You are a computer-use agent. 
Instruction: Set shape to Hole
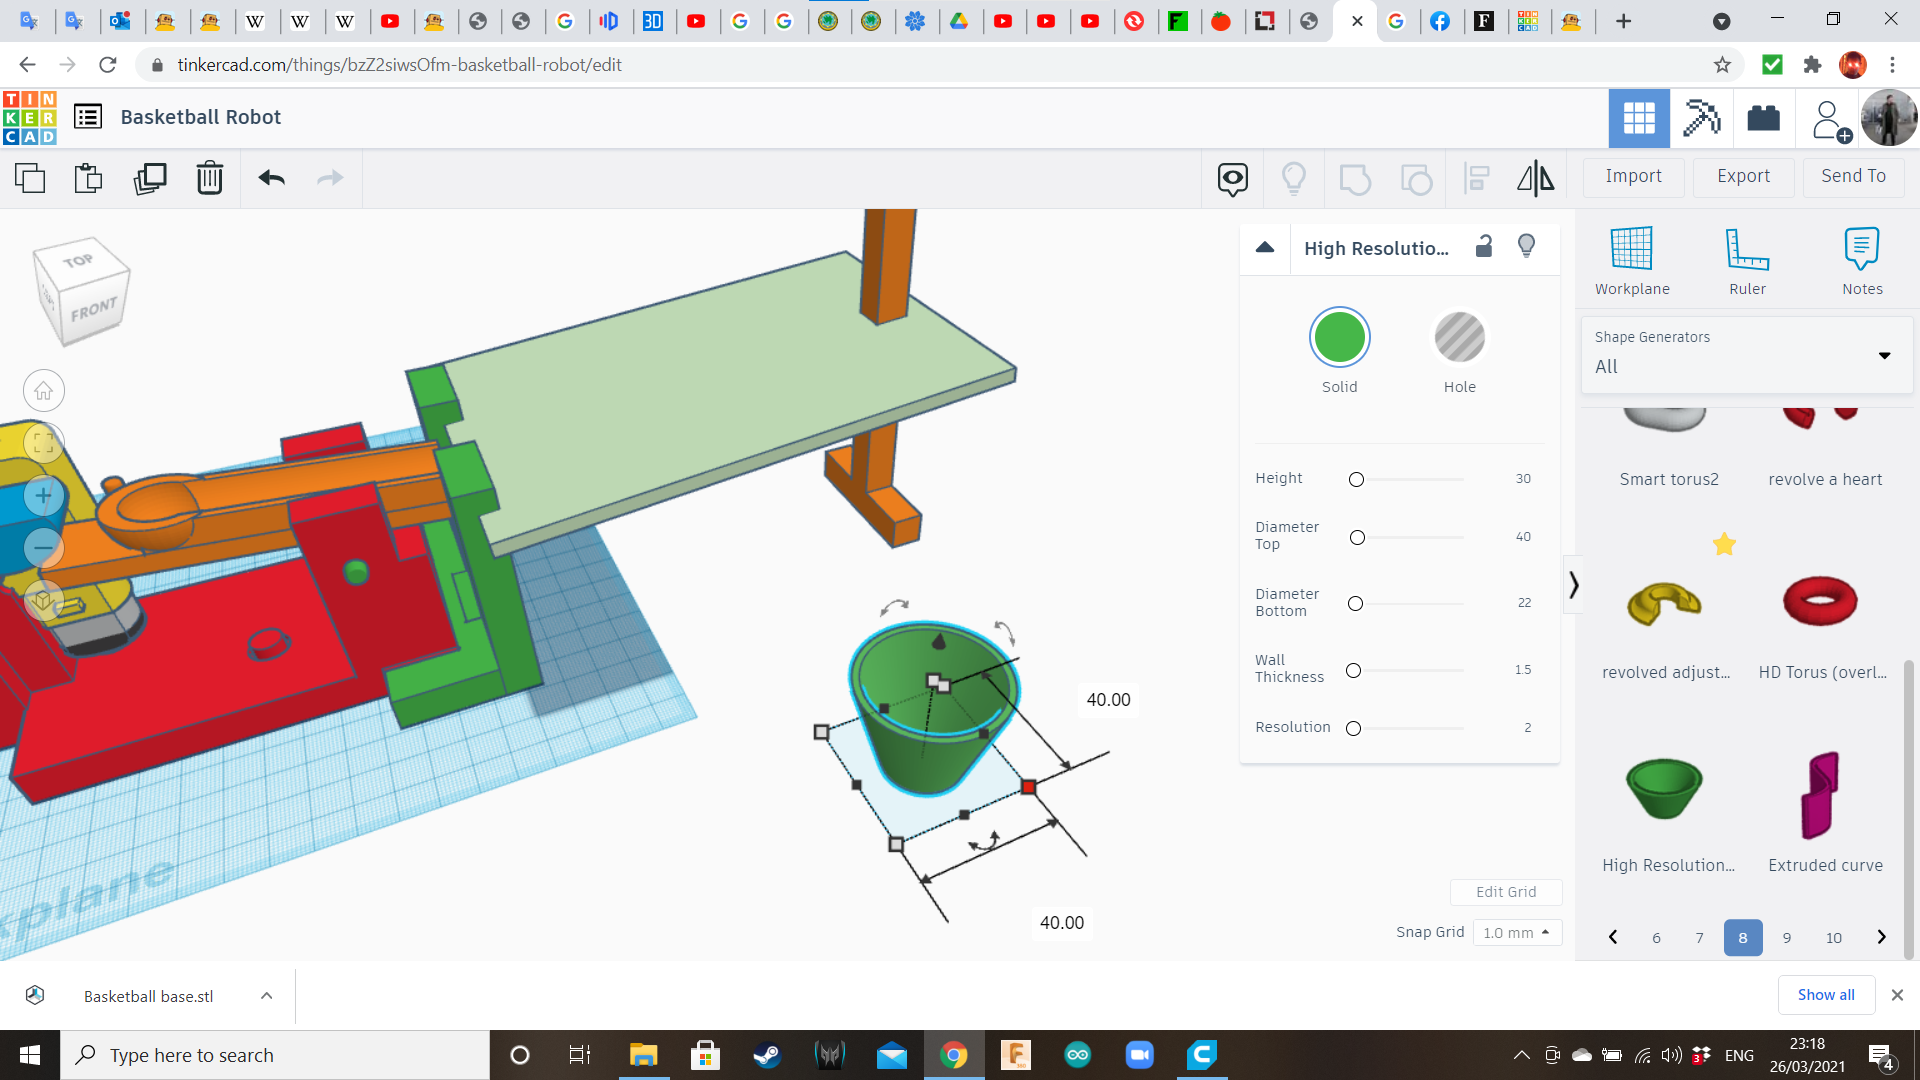point(1459,338)
